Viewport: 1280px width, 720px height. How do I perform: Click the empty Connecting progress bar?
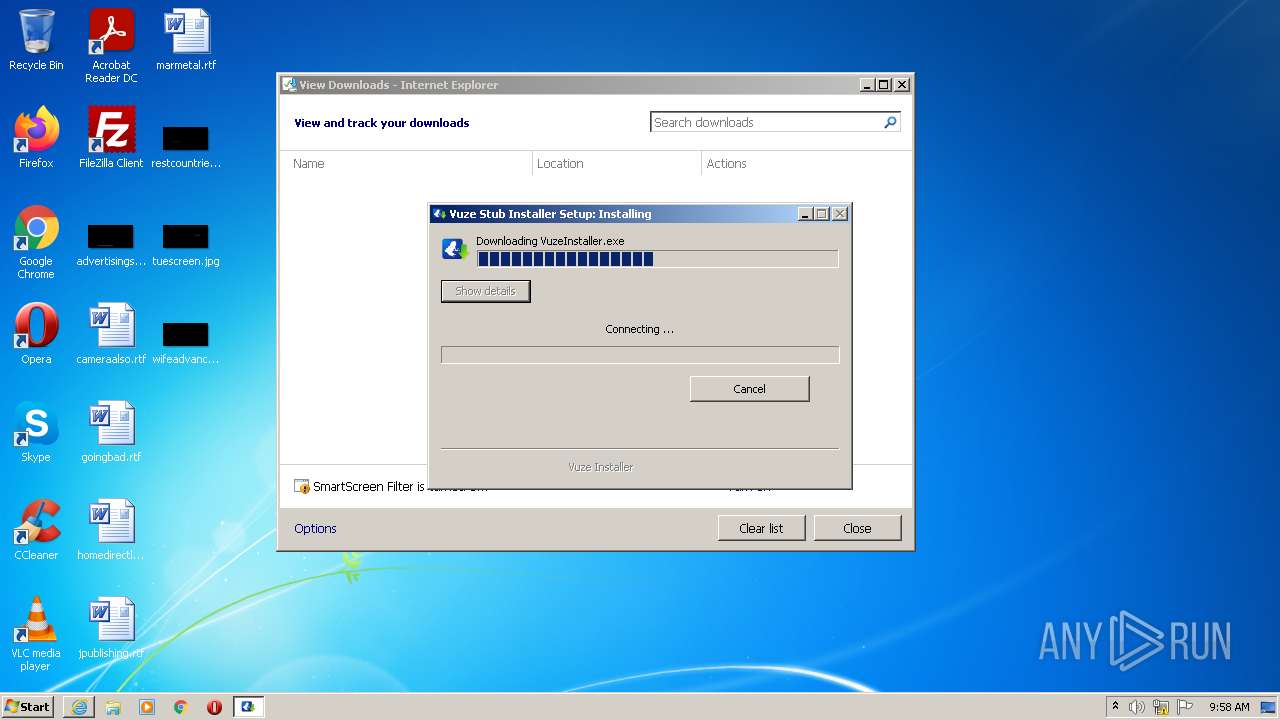coord(640,355)
